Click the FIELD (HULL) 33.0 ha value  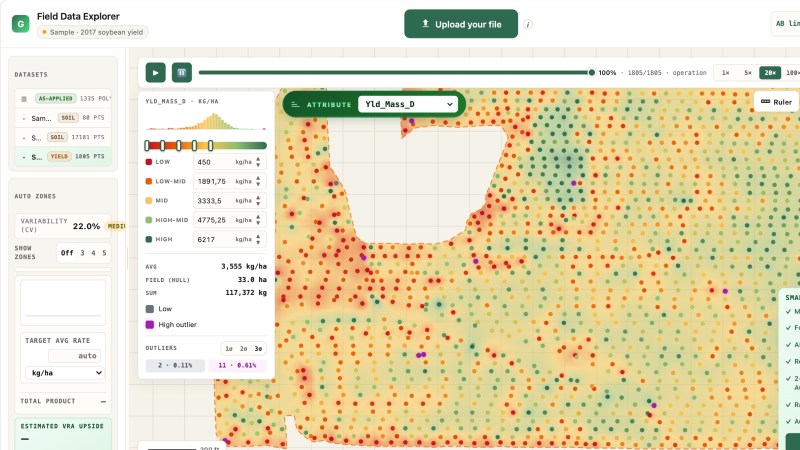(252, 280)
